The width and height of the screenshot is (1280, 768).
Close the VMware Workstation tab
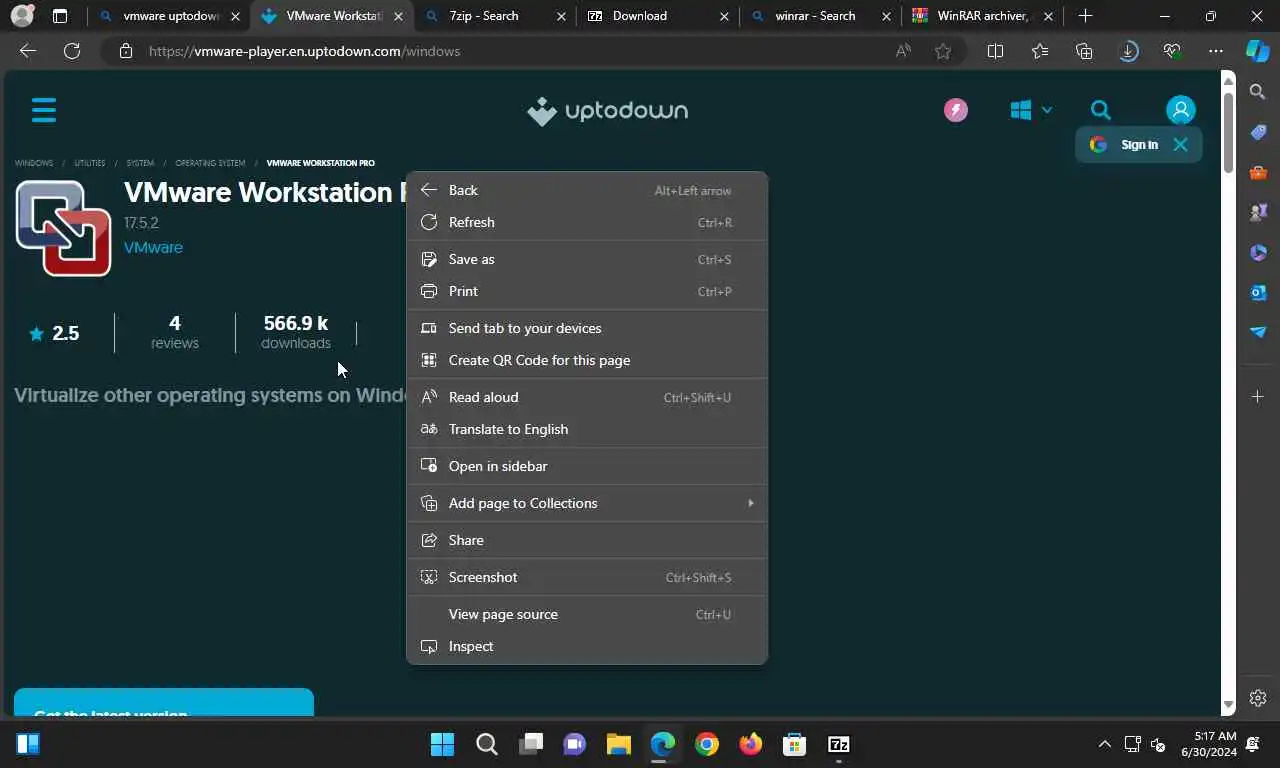397,16
